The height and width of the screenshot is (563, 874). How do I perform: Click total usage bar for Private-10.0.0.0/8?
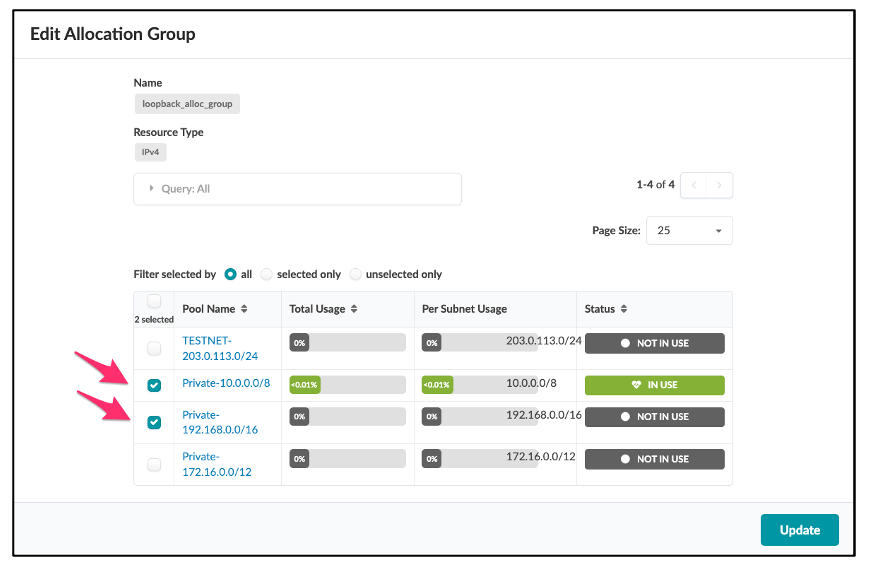(347, 384)
